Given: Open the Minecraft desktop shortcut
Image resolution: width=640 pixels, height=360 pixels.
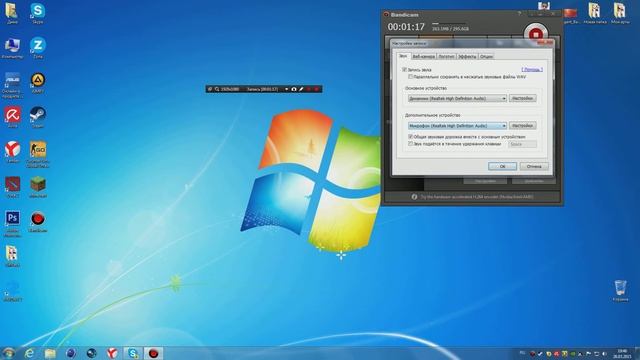Looking at the screenshot, I should [38, 187].
